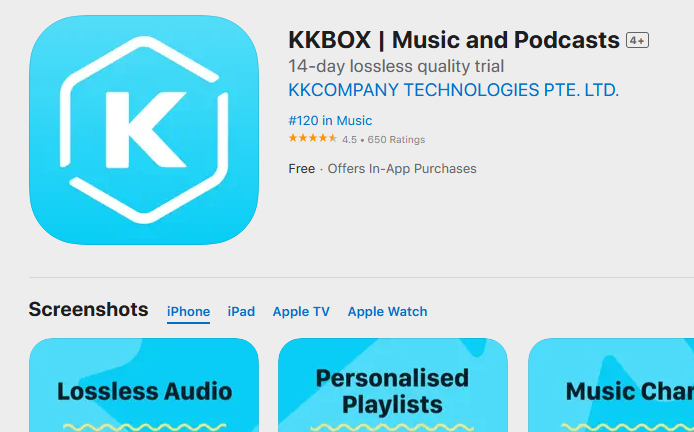Open KKCOMPANY TECHNOLOGIES PTE. LTD. developer page

click(x=453, y=90)
